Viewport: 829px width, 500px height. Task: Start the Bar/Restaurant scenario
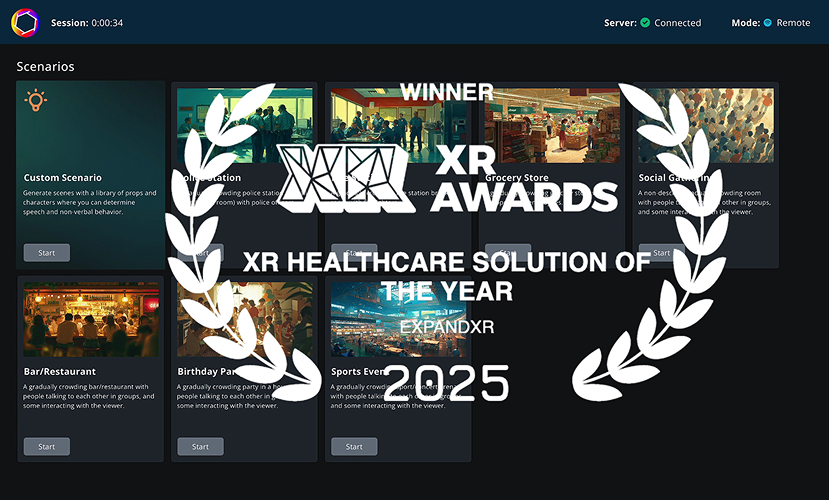click(x=47, y=447)
